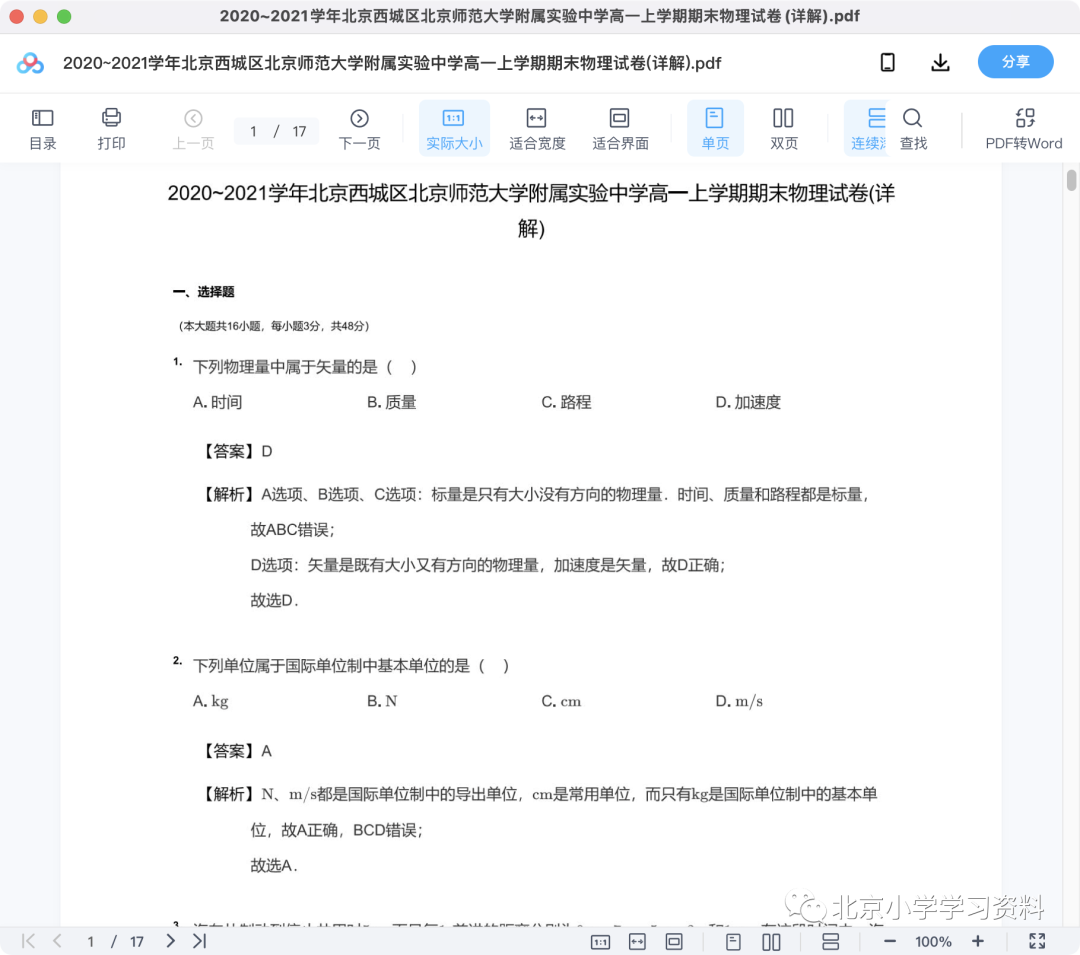Go to next page (下一页) button

(x=359, y=129)
